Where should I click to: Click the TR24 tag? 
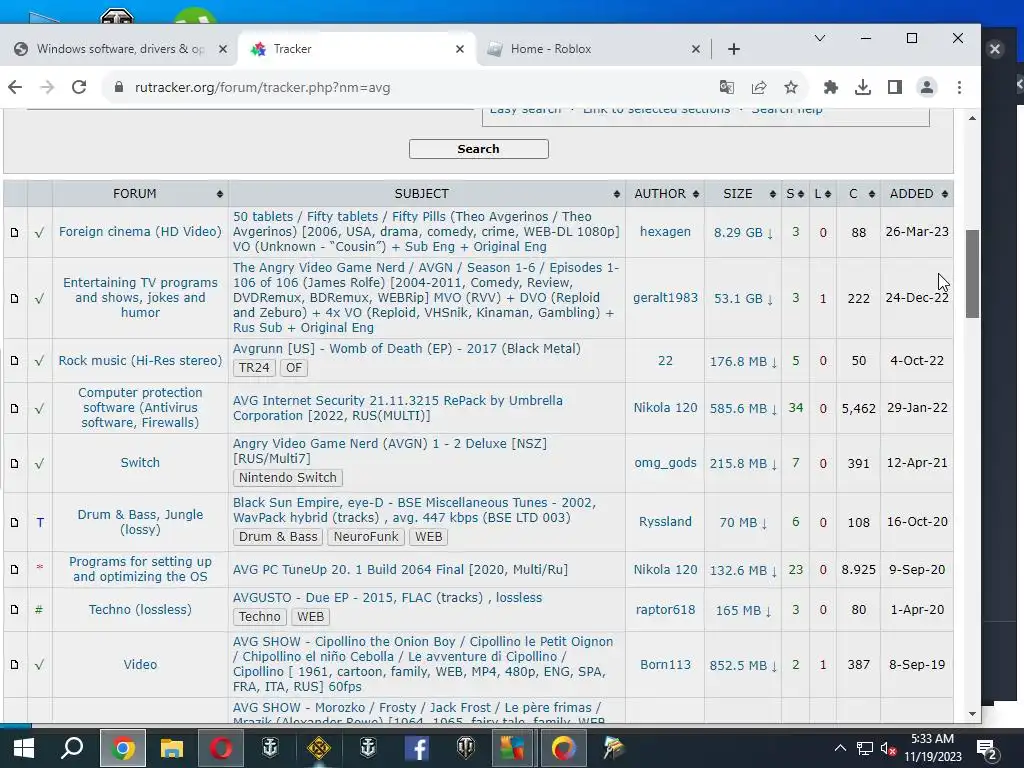(254, 368)
